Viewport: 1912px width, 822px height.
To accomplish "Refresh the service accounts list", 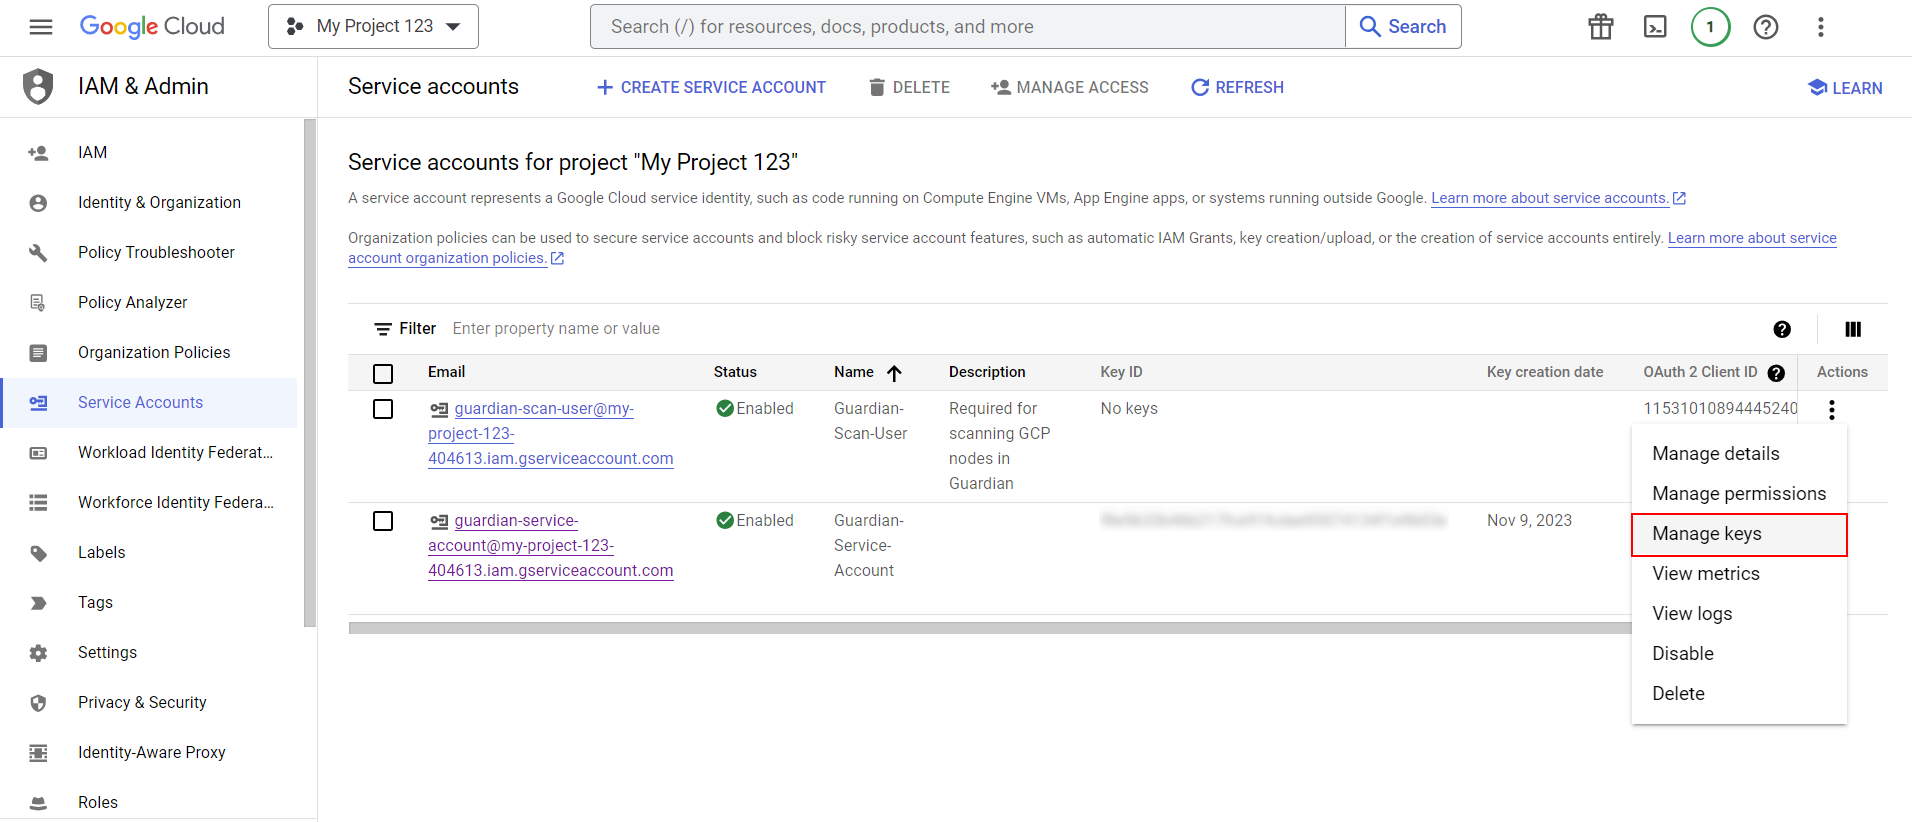I will 1237,88.
